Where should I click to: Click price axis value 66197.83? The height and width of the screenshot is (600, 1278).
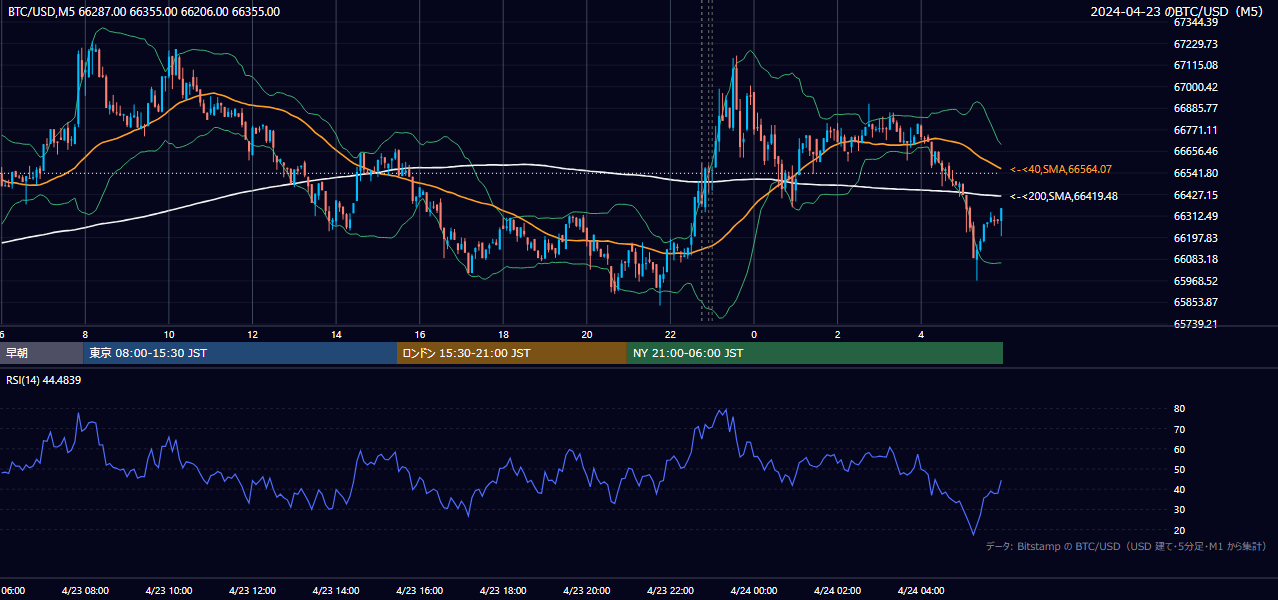(x=1196, y=238)
